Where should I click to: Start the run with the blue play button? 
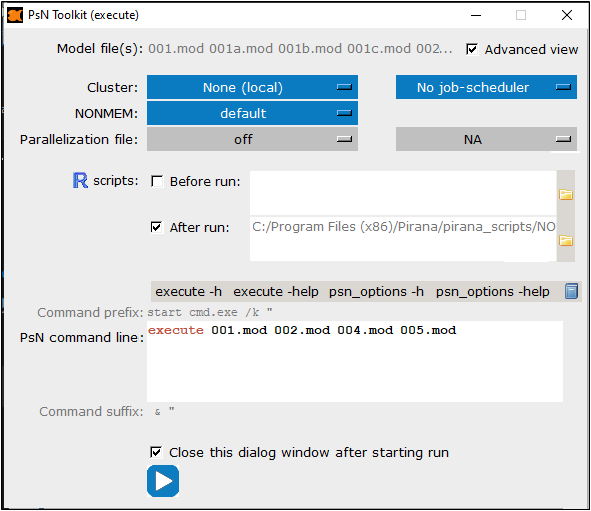pos(163,481)
